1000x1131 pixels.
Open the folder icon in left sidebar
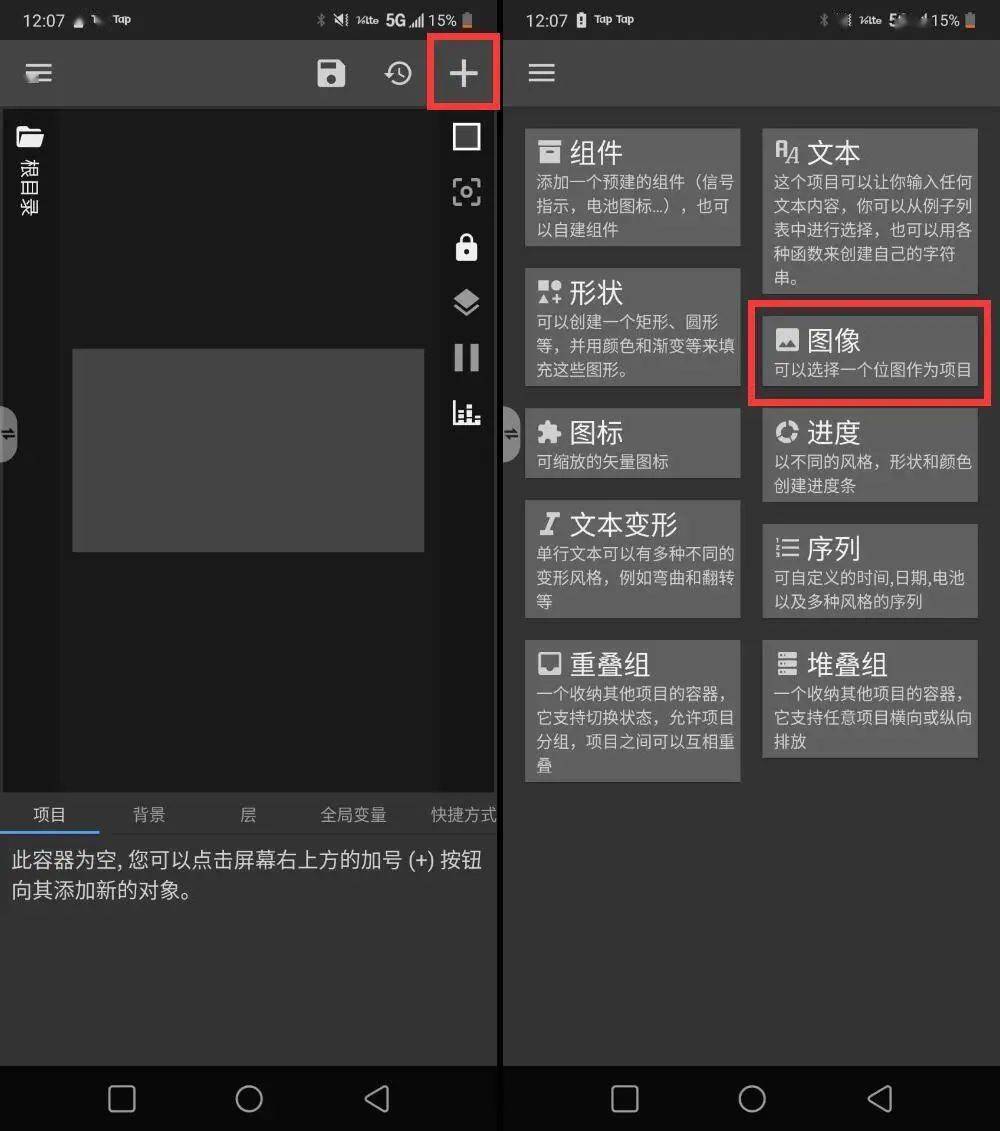click(30, 137)
